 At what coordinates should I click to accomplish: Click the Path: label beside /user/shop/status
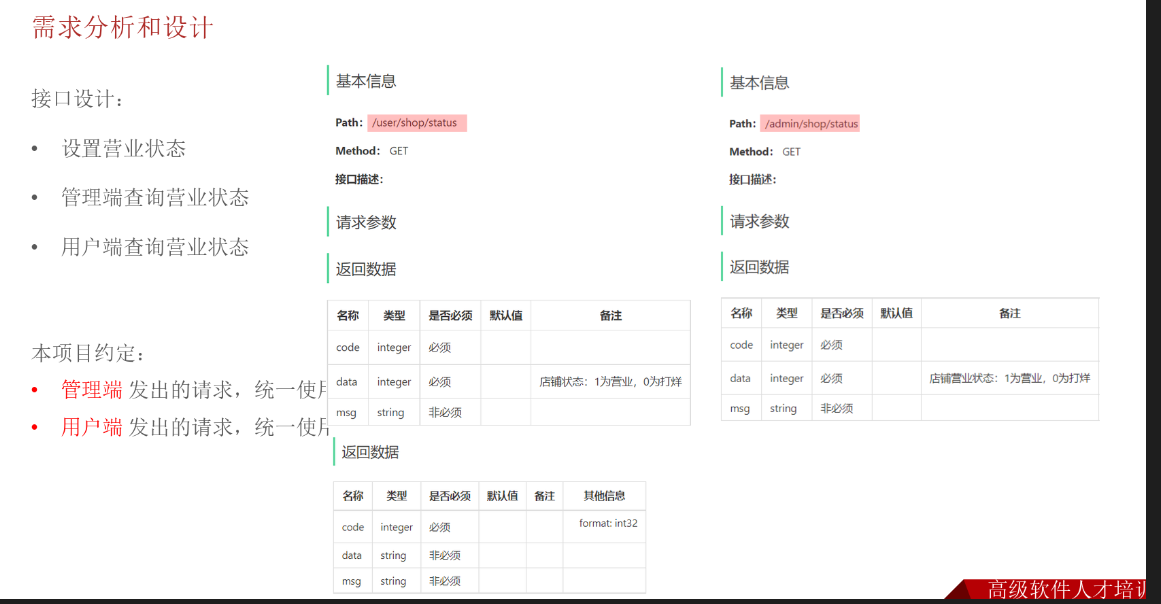349,123
